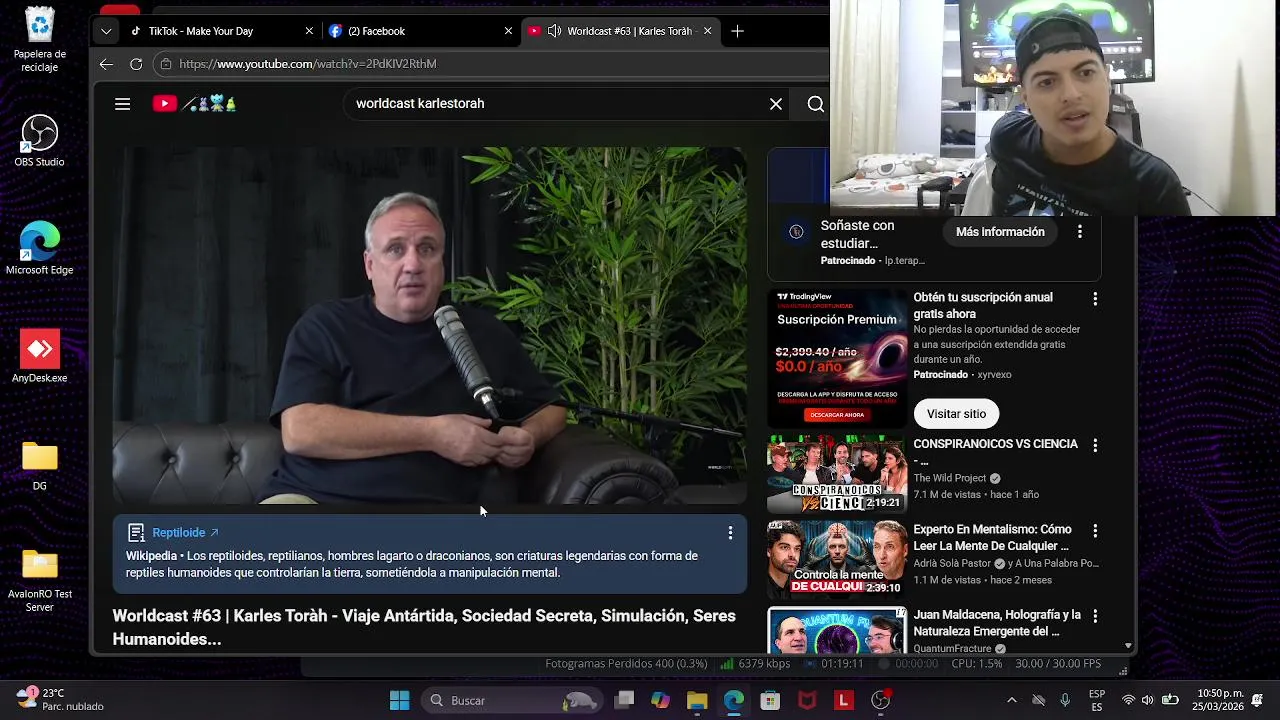Open the site information lock icon

(x=166, y=64)
